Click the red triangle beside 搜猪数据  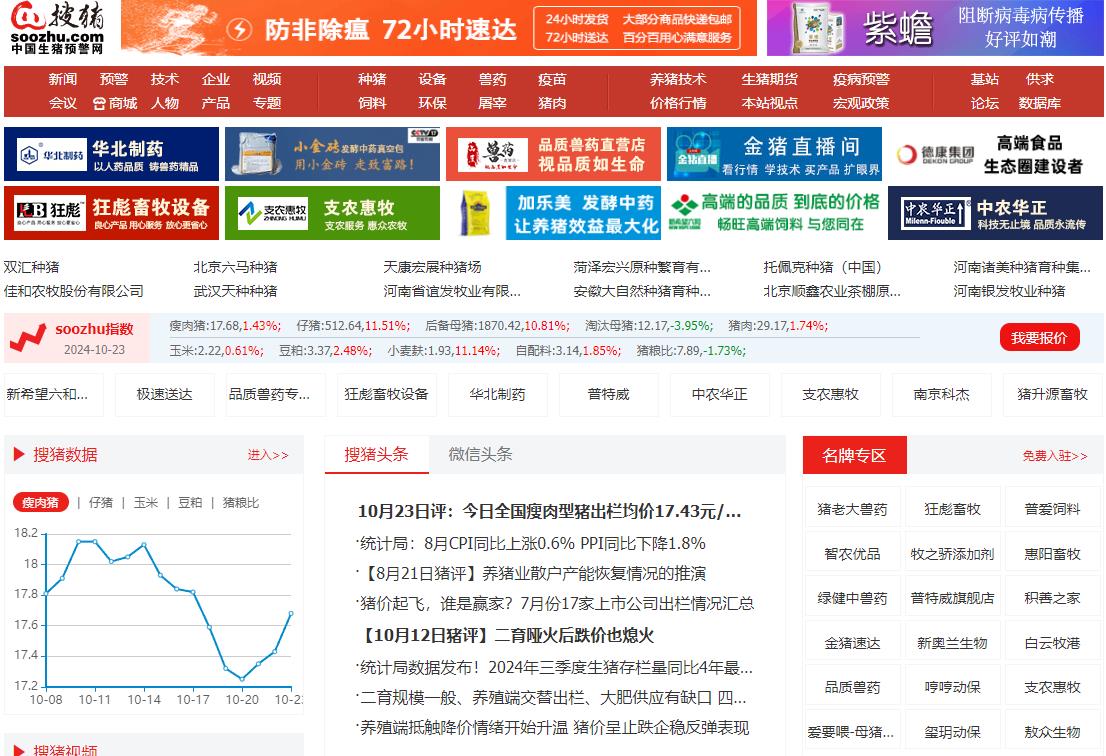[19, 454]
